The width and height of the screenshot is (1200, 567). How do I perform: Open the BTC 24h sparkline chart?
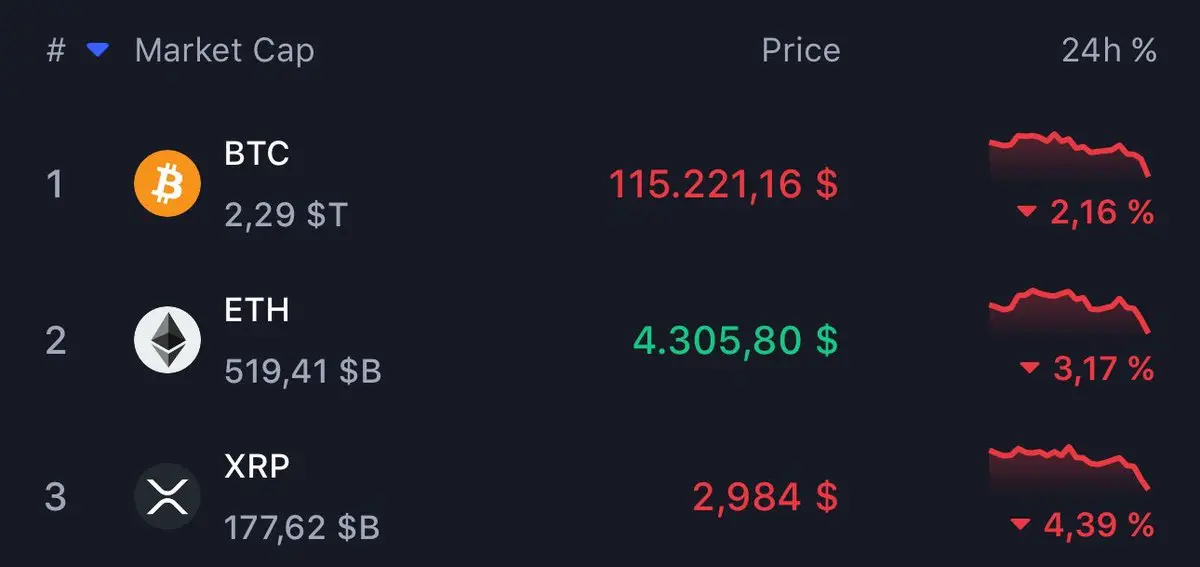pos(1070,155)
